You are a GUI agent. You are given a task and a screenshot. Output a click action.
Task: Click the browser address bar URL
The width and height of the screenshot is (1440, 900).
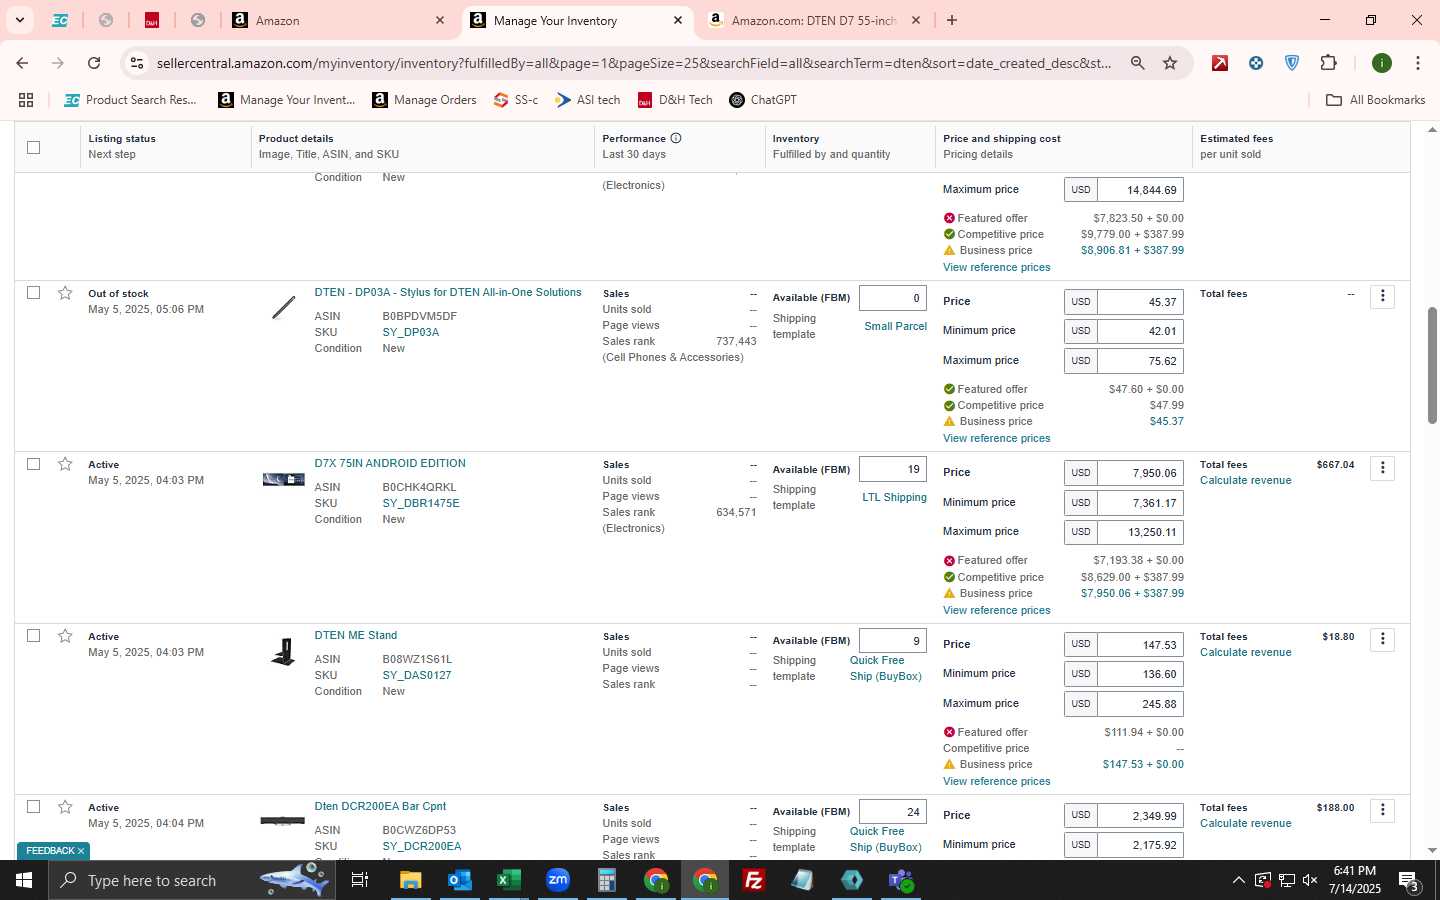[634, 63]
